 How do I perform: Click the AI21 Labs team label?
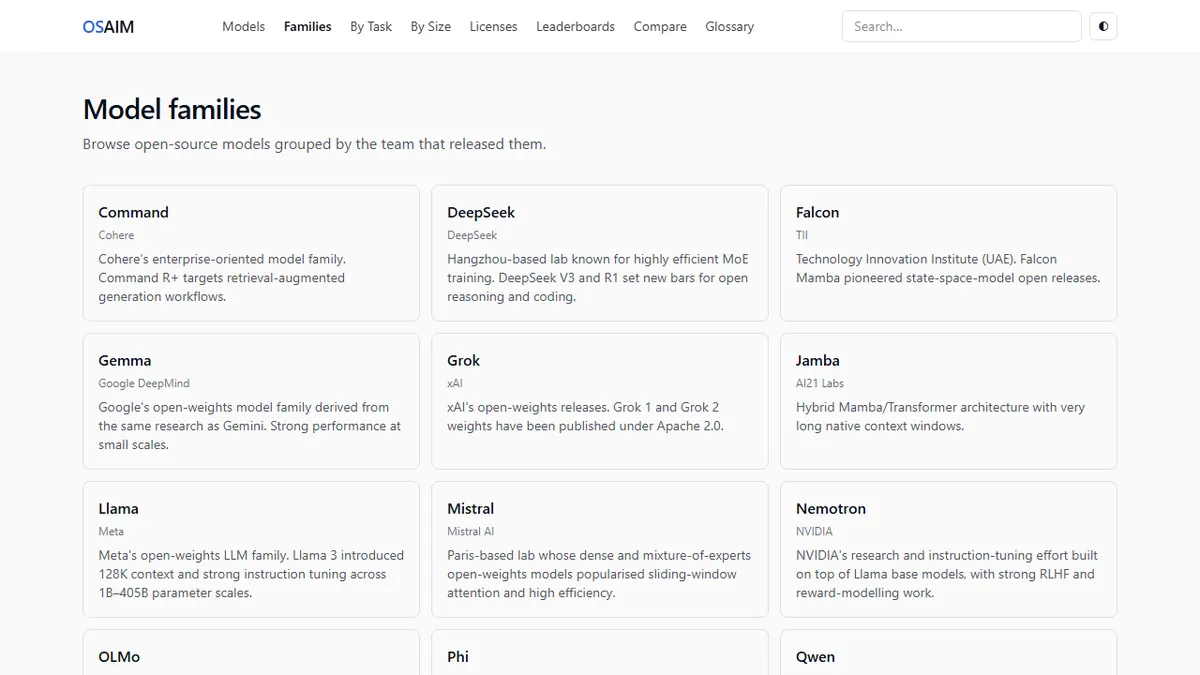pyautogui.click(x=820, y=383)
